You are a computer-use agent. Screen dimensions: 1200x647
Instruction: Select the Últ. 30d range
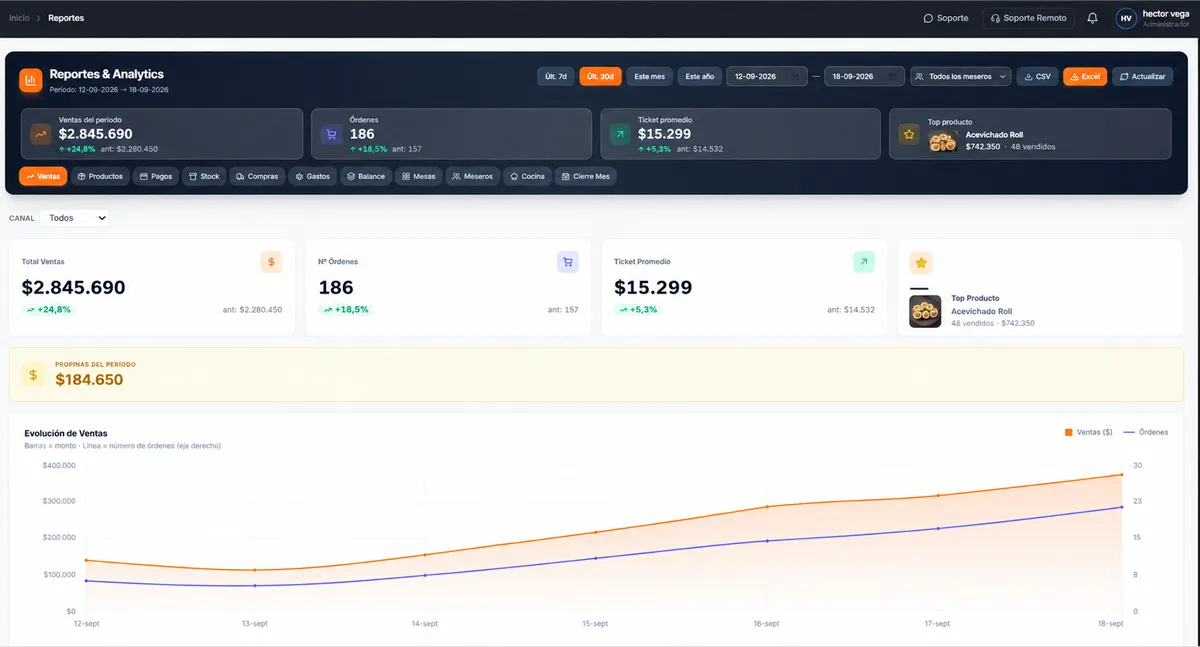point(600,77)
